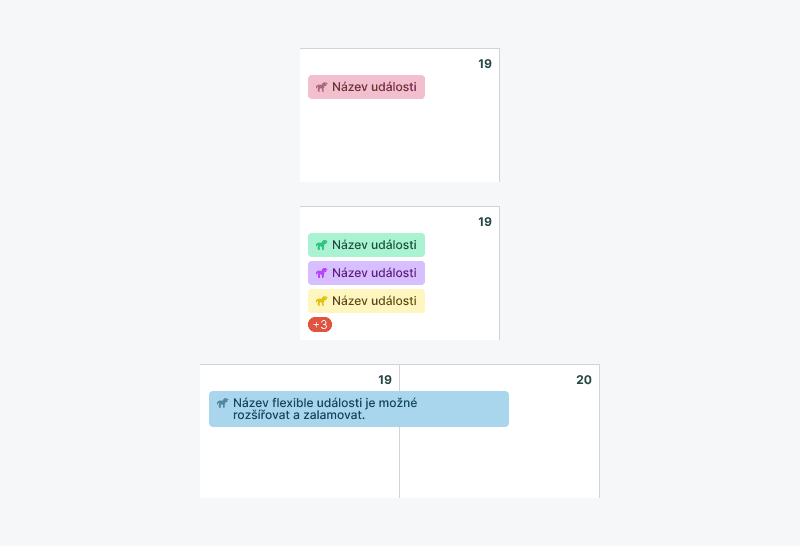The width and height of the screenshot is (800, 546).
Task: Click date 19 in the pink event cell
Action: [x=485, y=64]
